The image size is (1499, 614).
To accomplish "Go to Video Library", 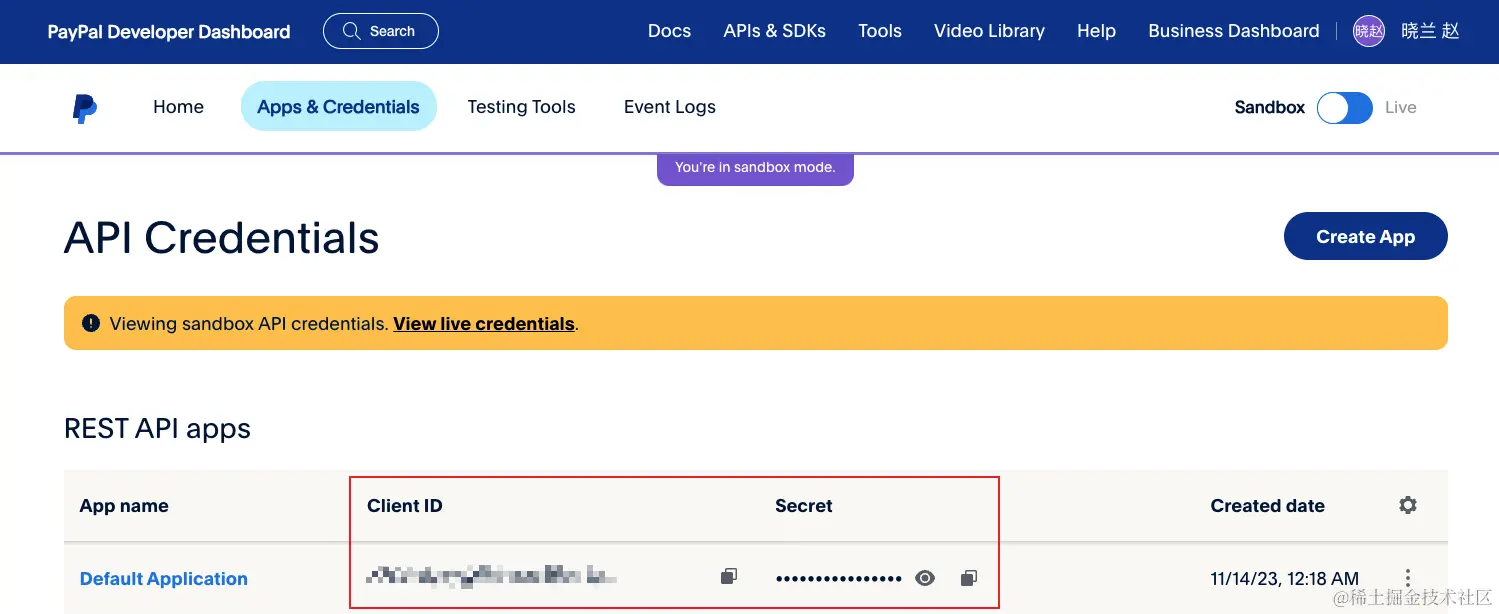I will click(989, 31).
